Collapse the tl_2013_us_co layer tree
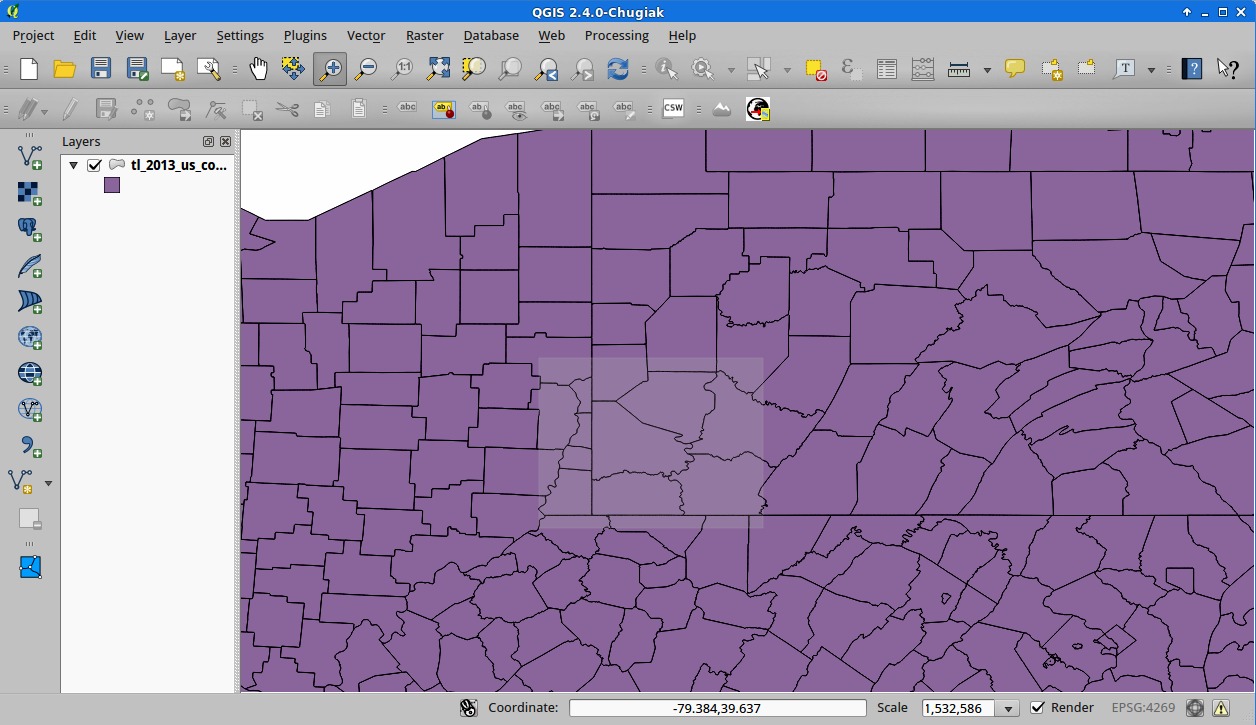Screen dimensions: 1256x725 coord(73,166)
